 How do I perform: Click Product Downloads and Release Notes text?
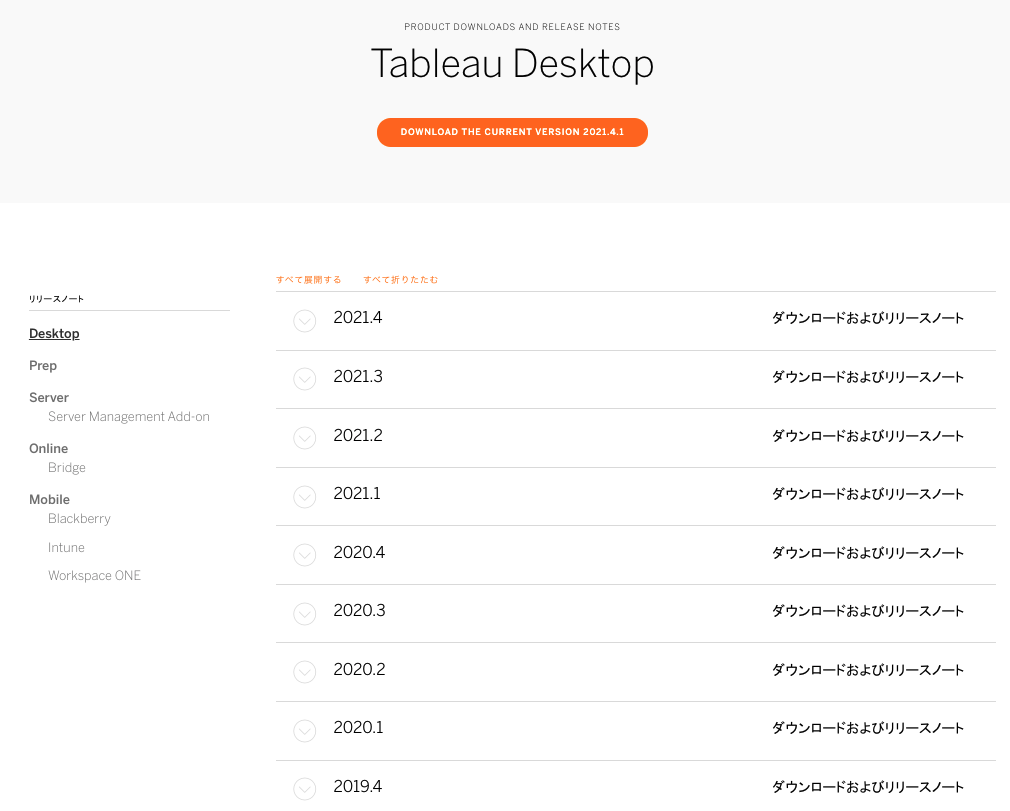[x=512, y=26]
